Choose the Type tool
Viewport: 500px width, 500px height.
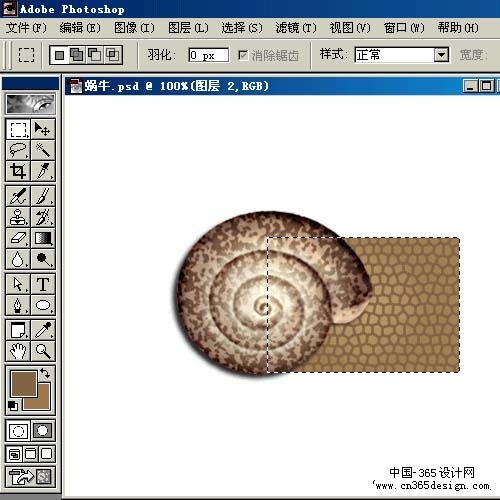[43, 284]
